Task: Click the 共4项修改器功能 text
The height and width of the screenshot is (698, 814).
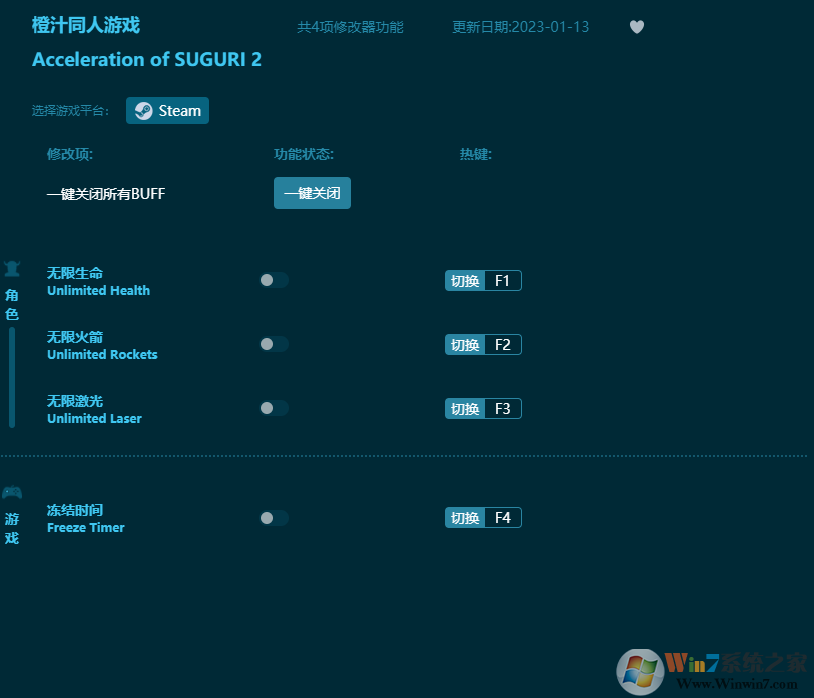Action: [350, 27]
